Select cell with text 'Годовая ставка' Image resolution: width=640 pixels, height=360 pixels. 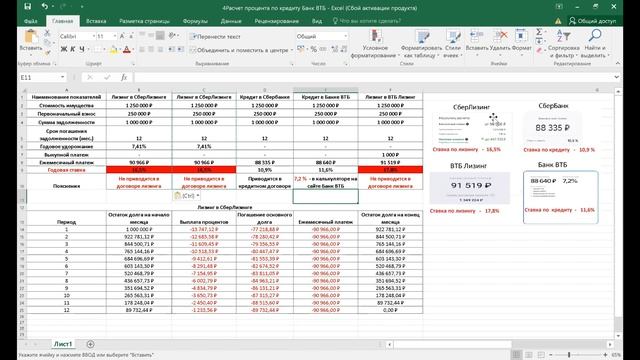(67, 170)
